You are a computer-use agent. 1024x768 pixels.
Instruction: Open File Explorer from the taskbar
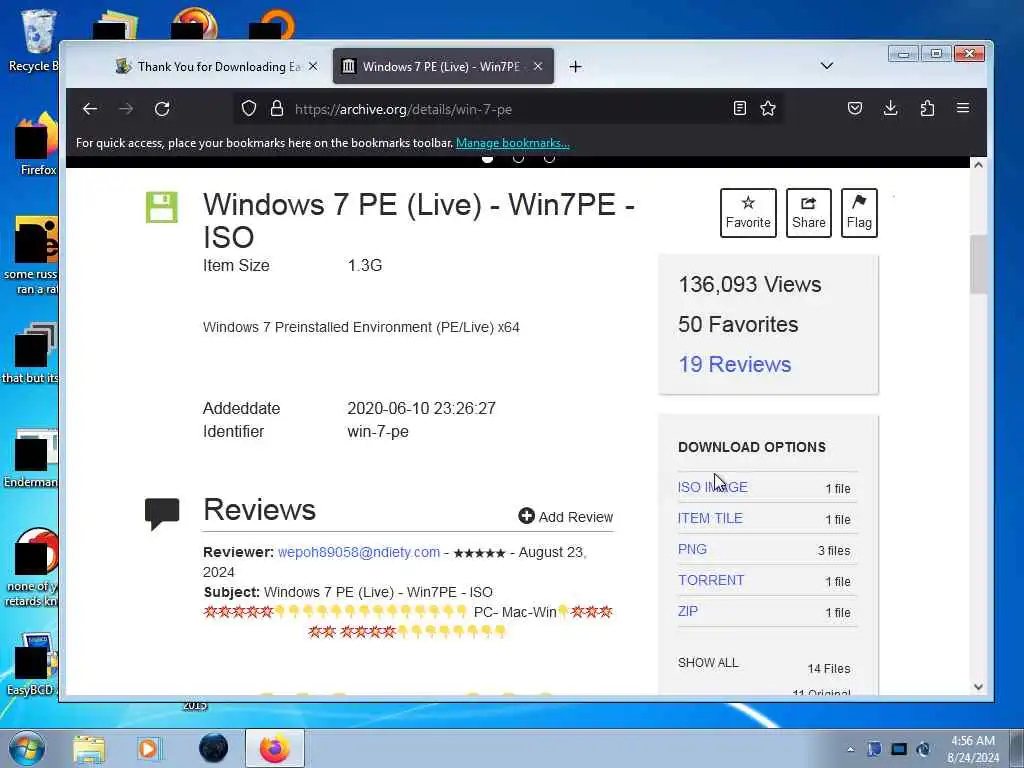[x=89, y=749]
